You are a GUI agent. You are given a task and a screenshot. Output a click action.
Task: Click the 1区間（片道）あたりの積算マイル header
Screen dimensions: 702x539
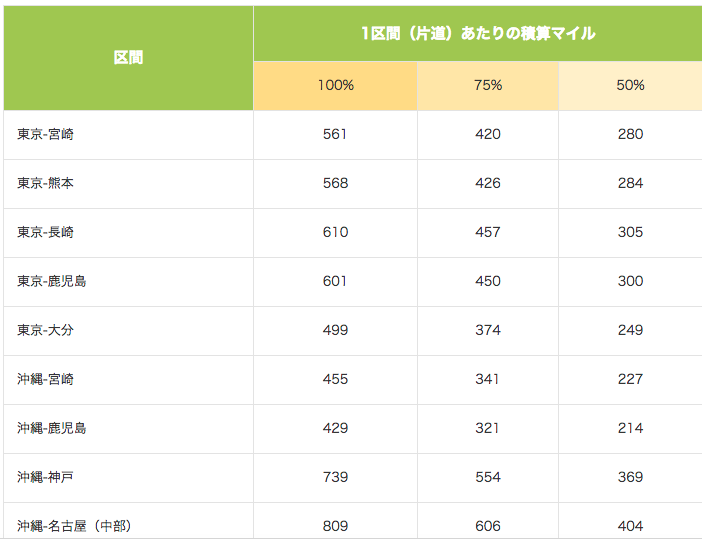coord(478,34)
